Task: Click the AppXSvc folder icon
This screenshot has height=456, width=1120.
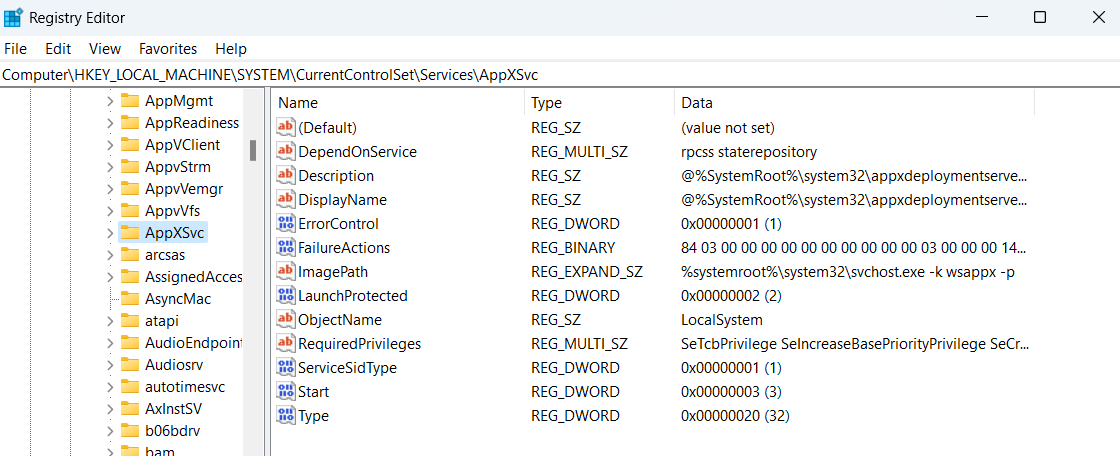Action: pyautogui.click(x=129, y=232)
